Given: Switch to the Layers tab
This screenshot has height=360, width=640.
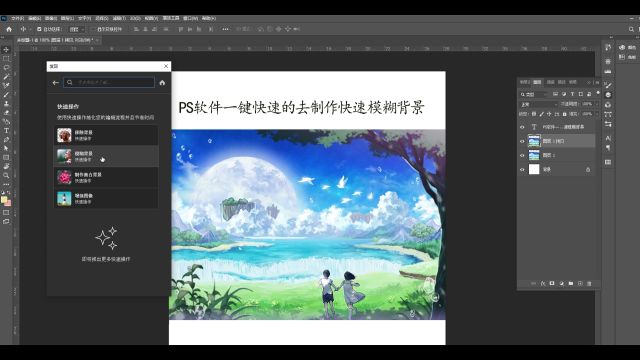Looking at the screenshot, I should pos(537,82).
